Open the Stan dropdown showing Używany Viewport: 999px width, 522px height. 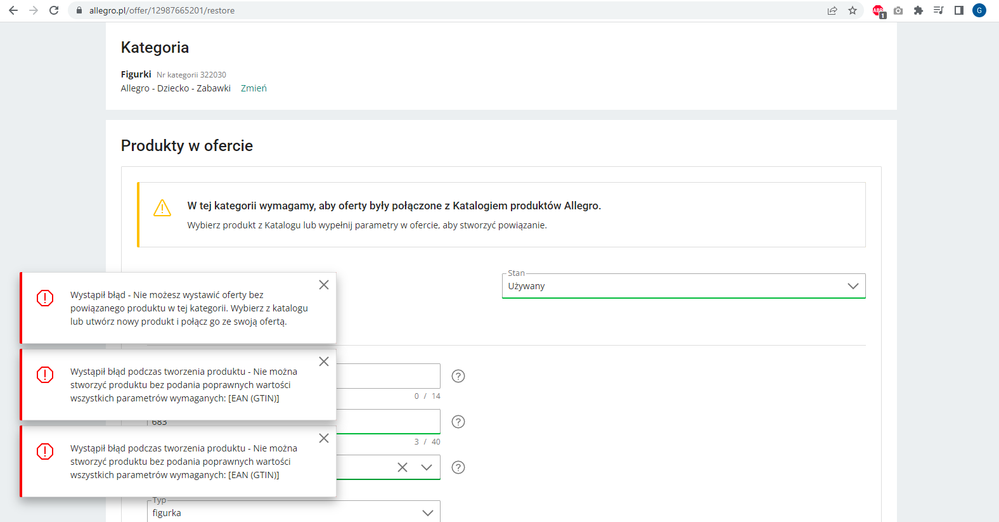[684, 286]
